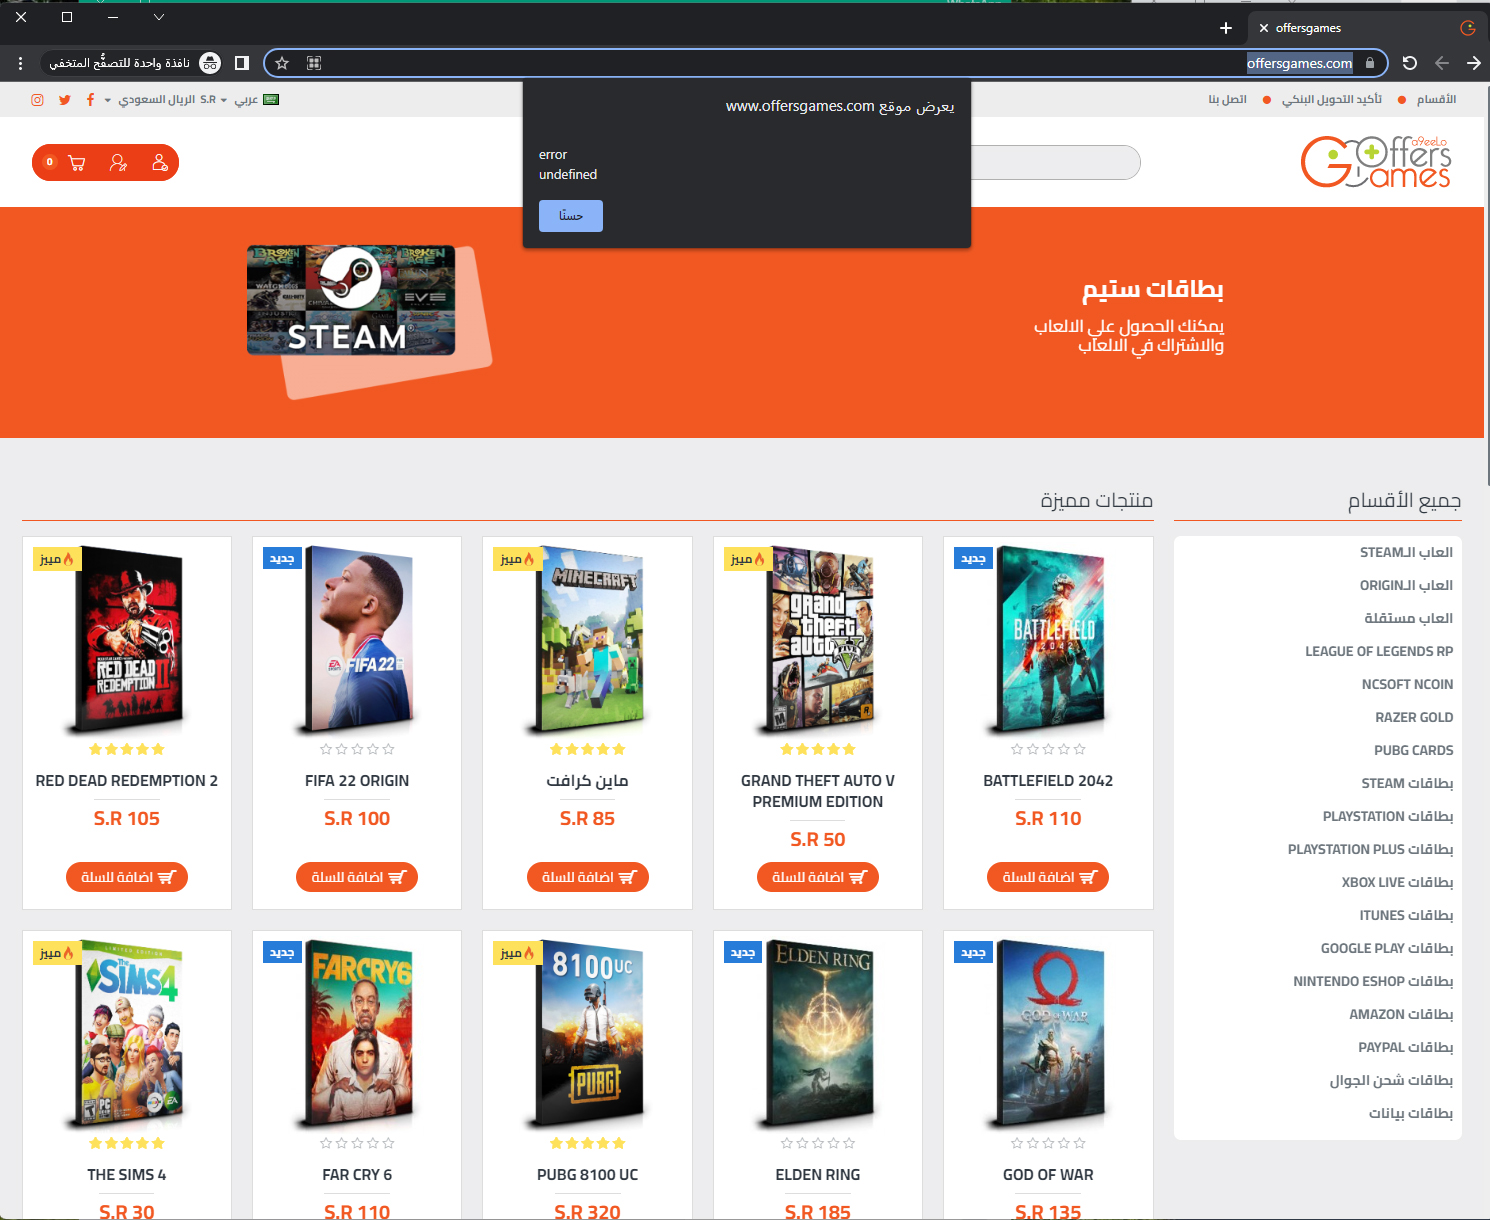Click the user-with-pencil register icon
The width and height of the screenshot is (1490, 1220).
(118, 163)
